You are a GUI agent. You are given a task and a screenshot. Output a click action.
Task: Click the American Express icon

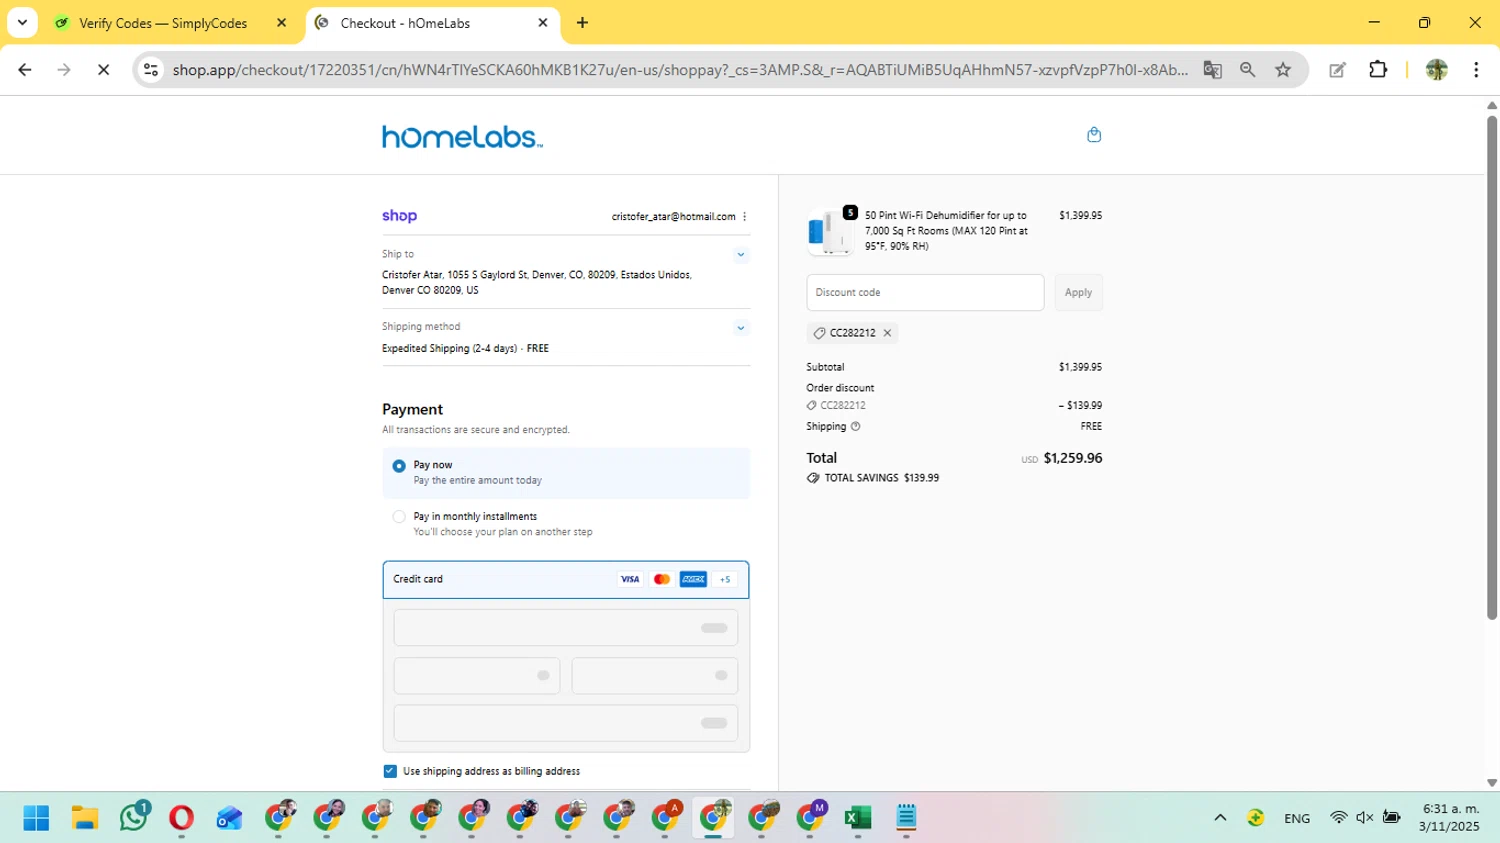click(x=693, y=579)
